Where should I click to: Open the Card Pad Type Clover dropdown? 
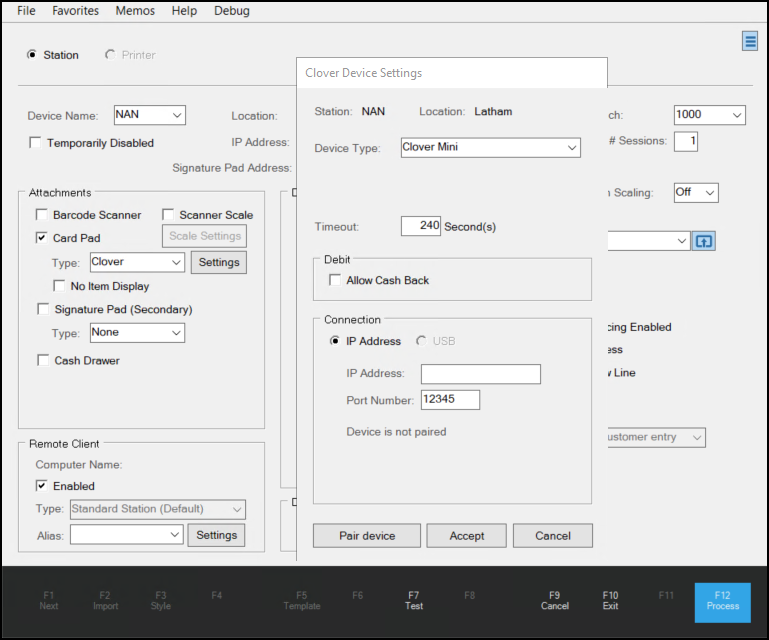(x=137, y=262)
